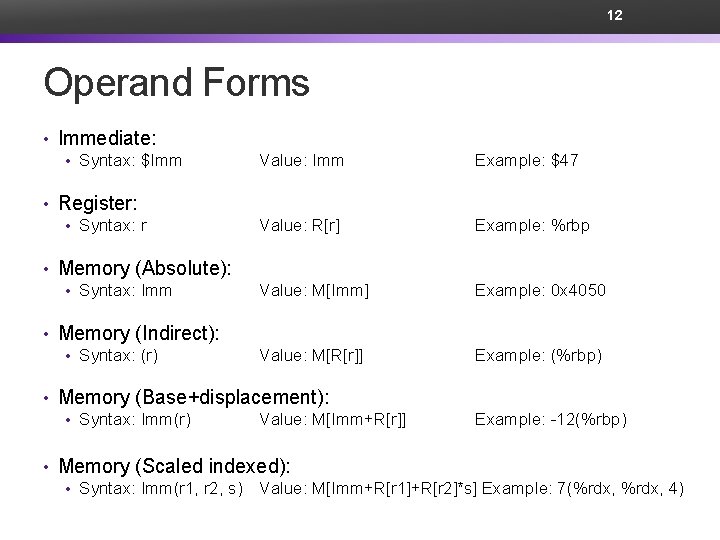Click 'Example: (%rbp)' text
720x540 pixels.
tap(538, 355)
